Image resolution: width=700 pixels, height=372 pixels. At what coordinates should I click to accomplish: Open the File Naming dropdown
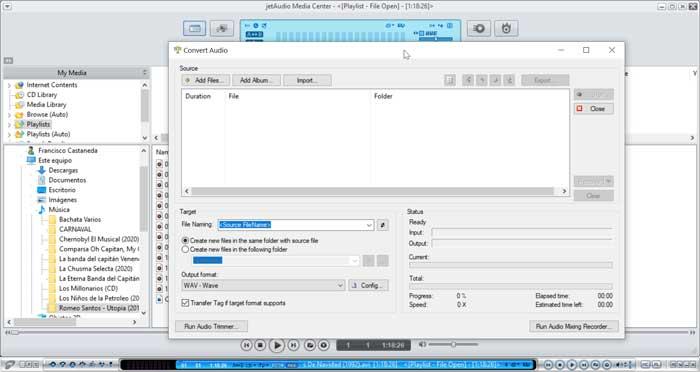296,225
